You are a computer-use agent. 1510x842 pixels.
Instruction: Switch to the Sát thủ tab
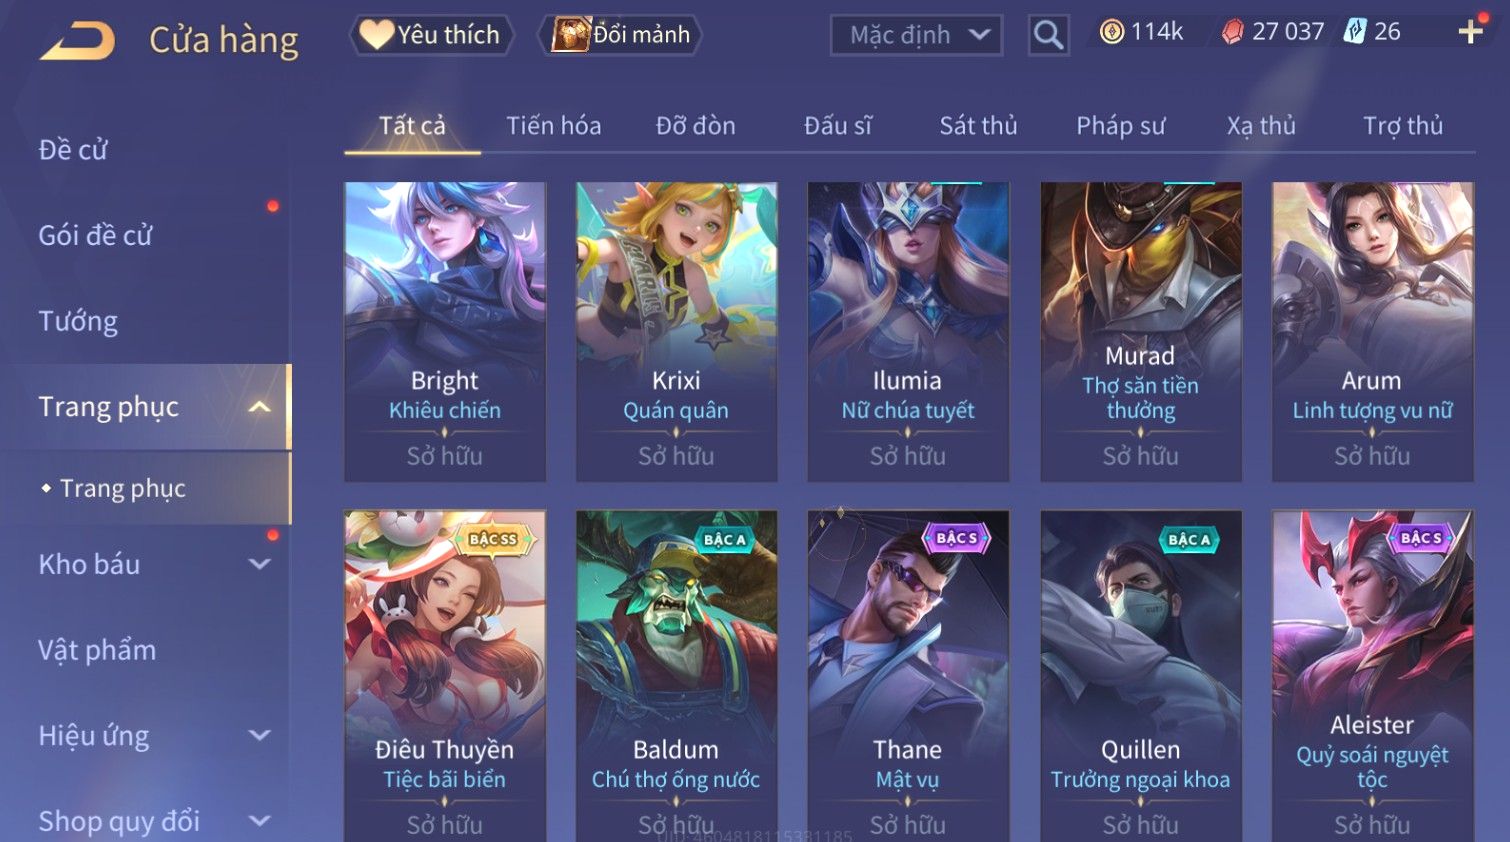click(x=978, y=126)
